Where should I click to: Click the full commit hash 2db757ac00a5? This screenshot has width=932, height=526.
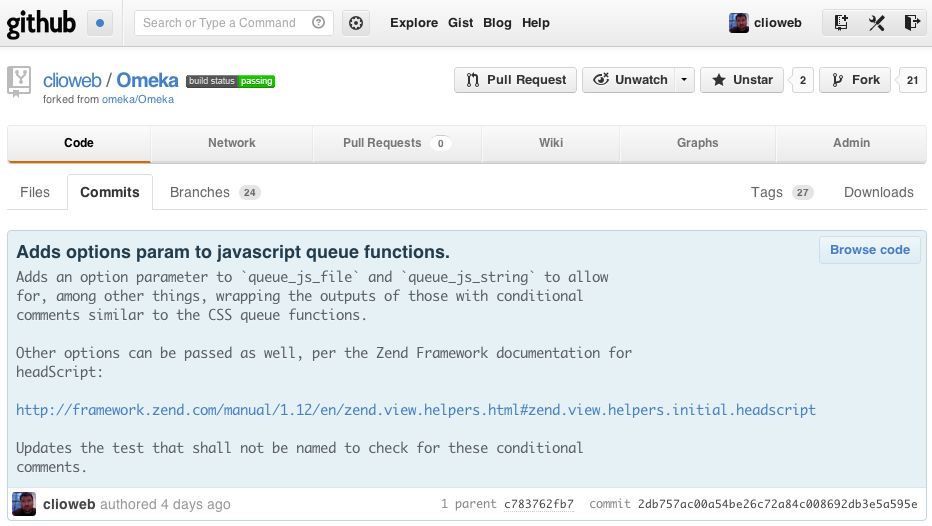coord(777,505)
